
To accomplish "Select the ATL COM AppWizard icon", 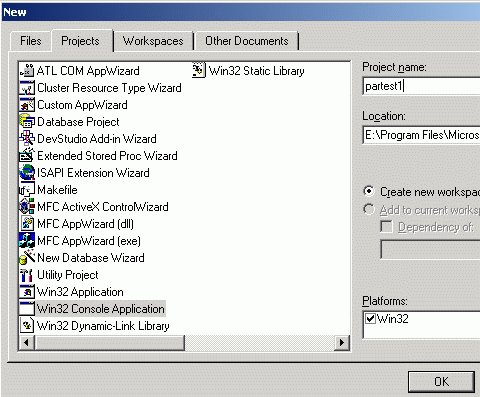I will point(27,71).
